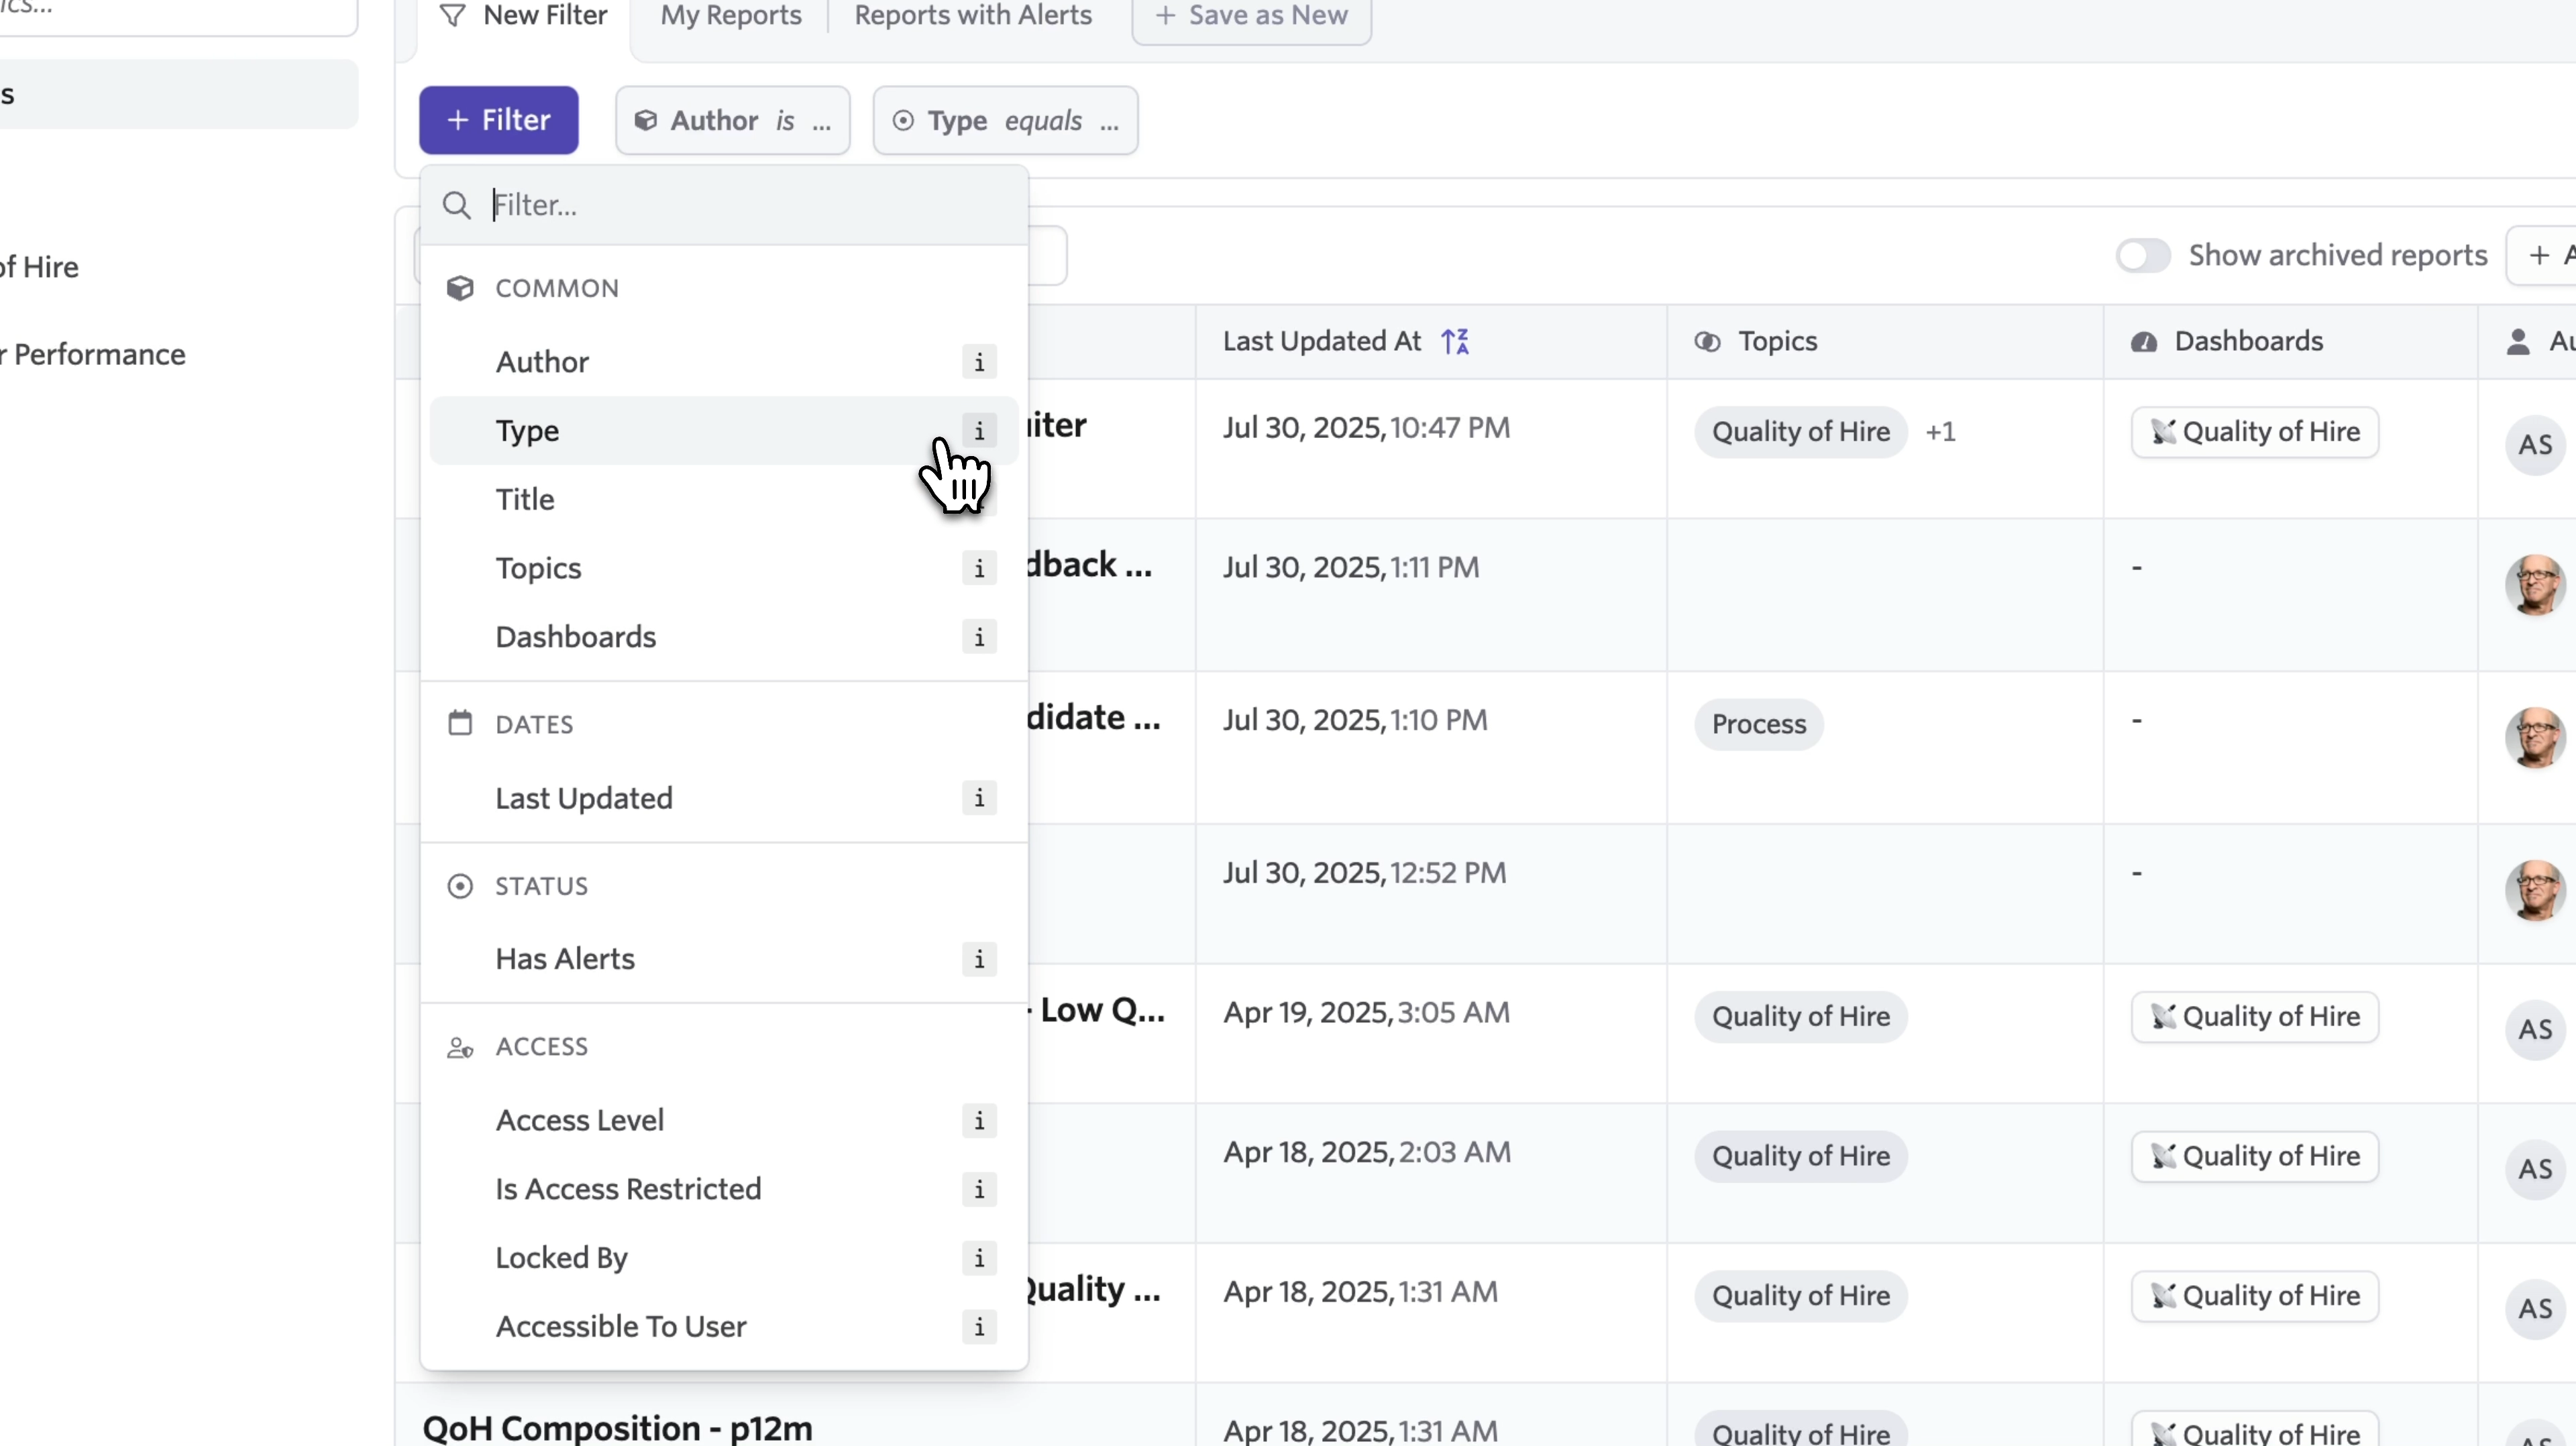Click author photo in the 1:11 PM row
2576x1446 pixels.
(2535, 585)
